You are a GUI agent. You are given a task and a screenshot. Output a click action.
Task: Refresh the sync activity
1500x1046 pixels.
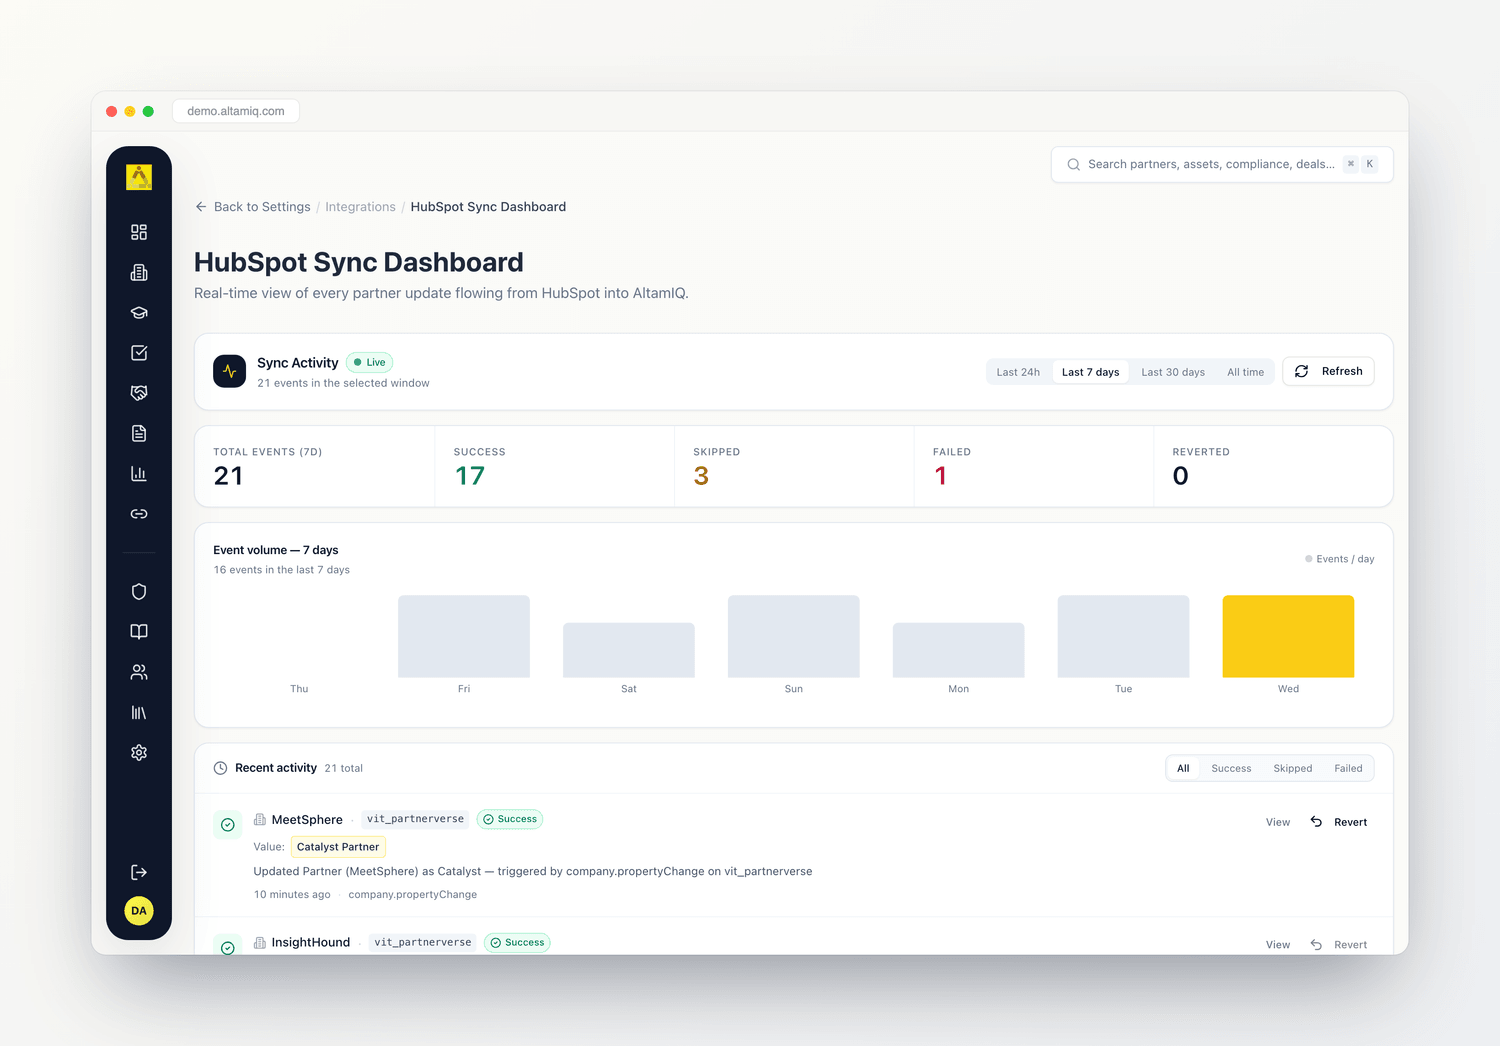(1328, 371)
